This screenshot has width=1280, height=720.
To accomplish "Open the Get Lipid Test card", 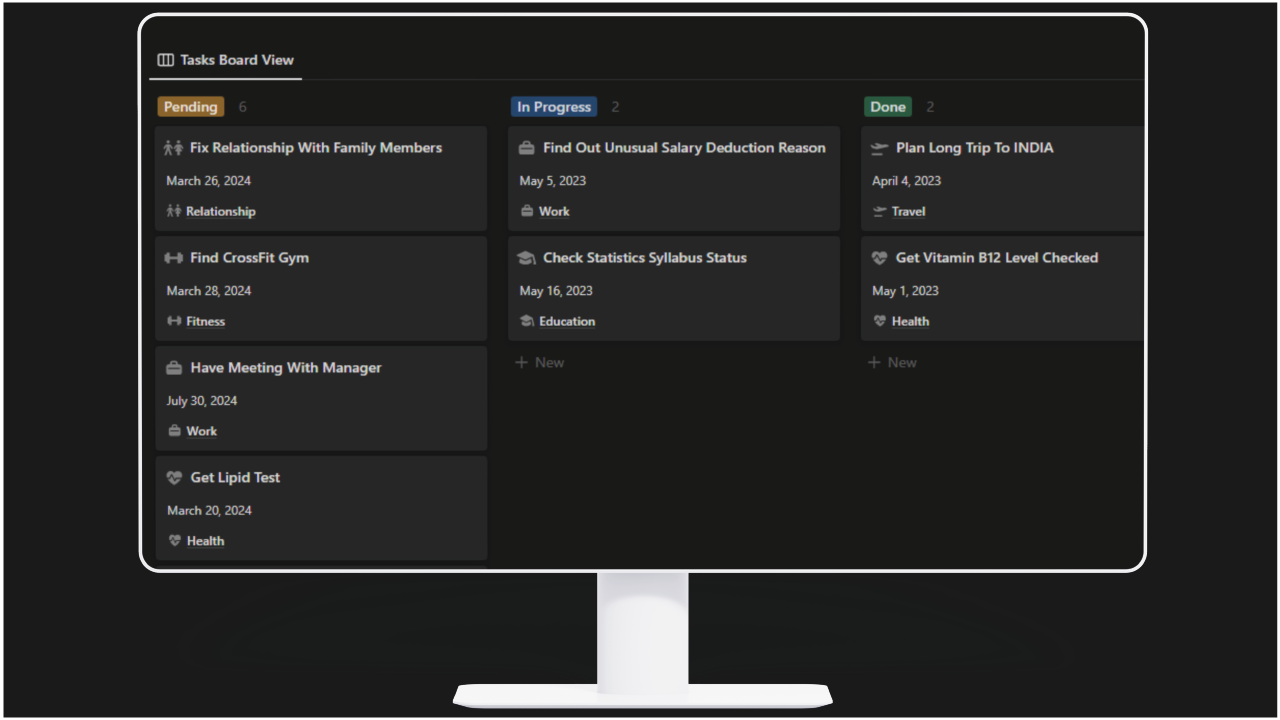I will click(x=234, y=477).
